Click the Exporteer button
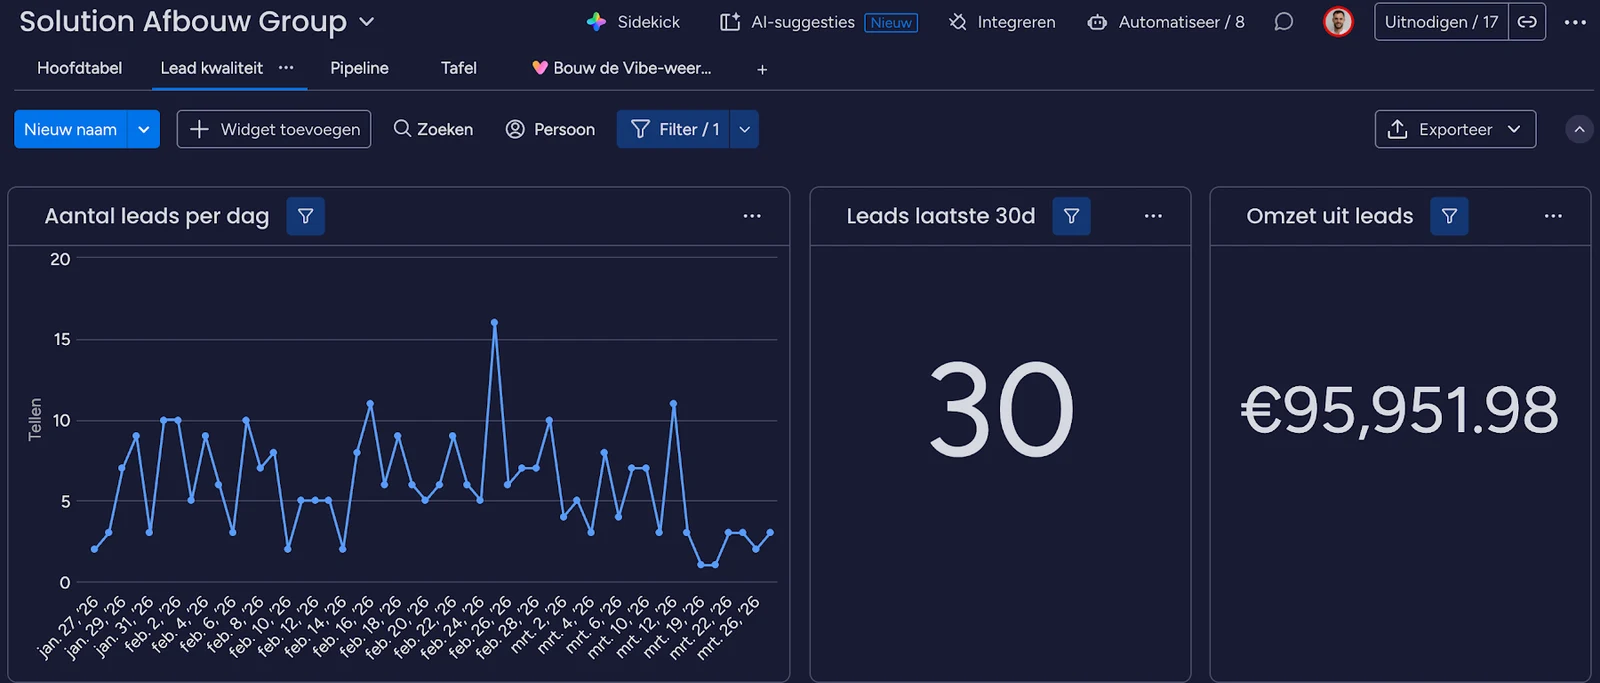This screenshot has height=683, width=1600. pyautogui.click(x=1455, y=129)
